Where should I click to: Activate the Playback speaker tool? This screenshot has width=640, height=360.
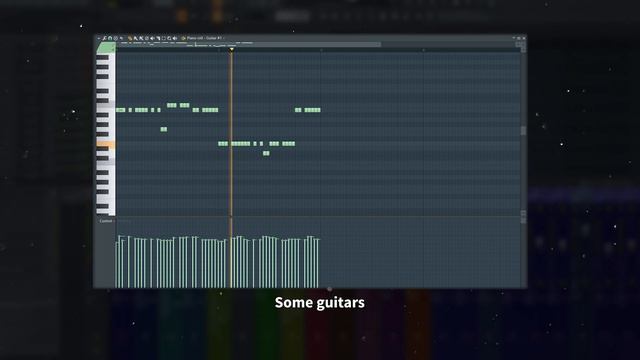coord(175,38)
